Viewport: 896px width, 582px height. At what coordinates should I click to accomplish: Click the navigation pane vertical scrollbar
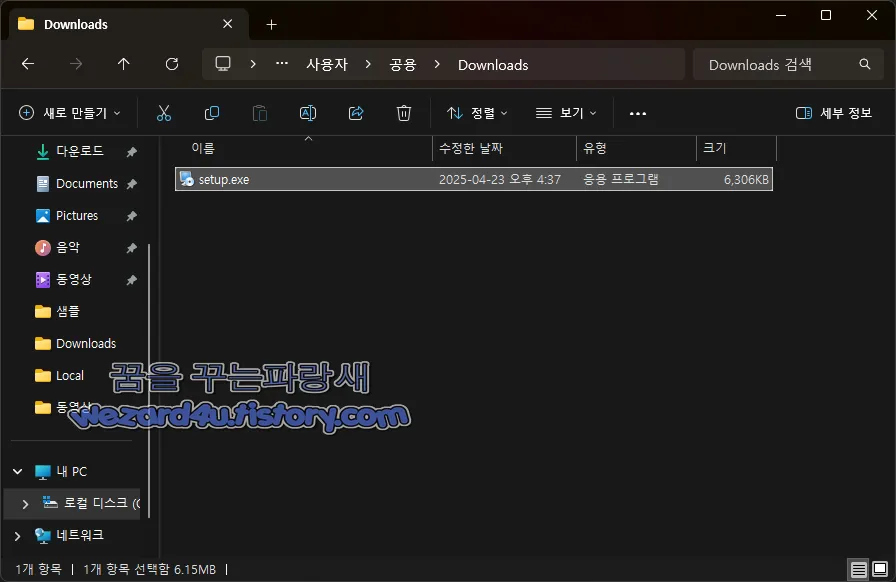[x=149, y=380]
